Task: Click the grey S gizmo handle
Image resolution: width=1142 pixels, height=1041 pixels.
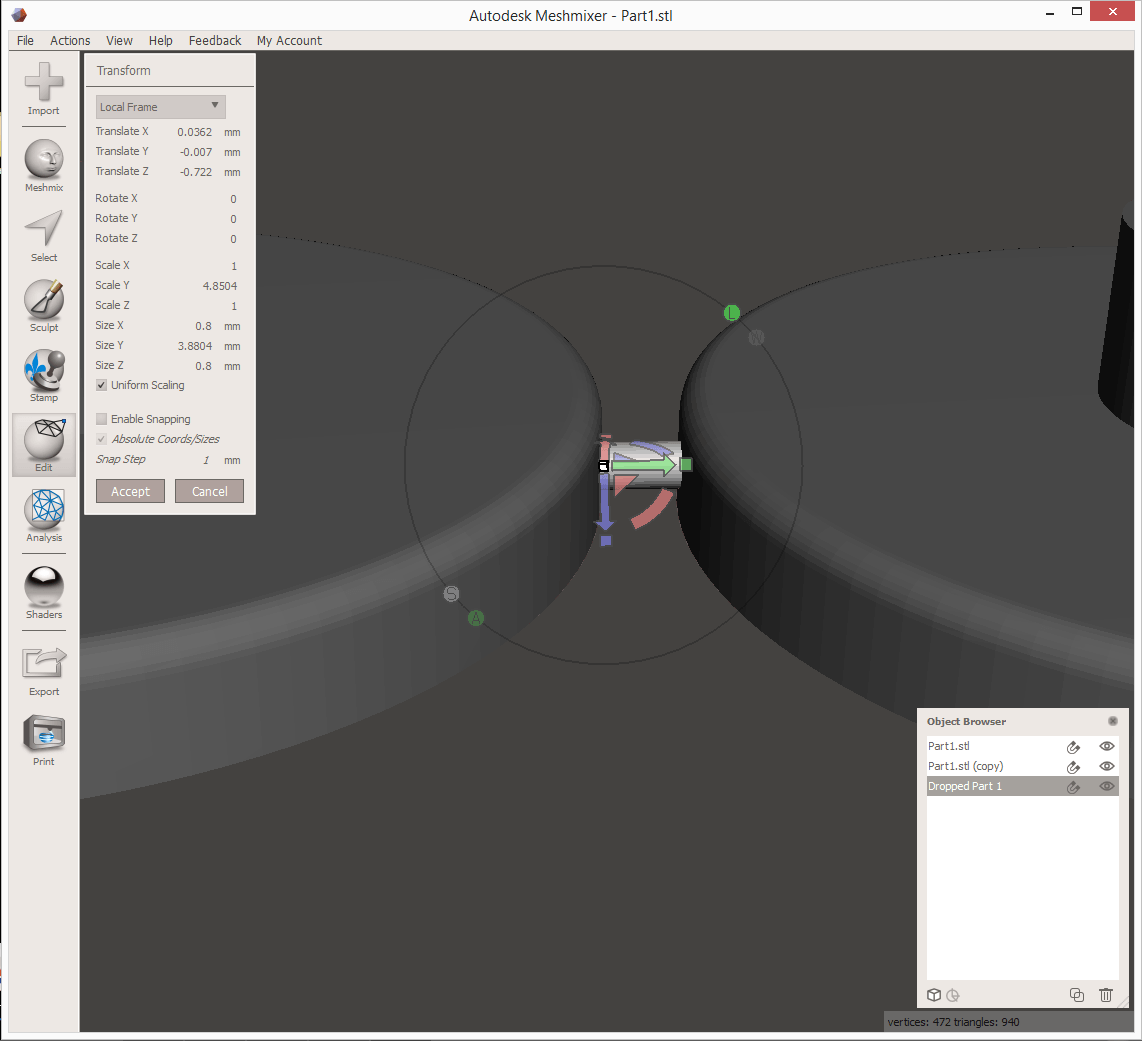Action: point(452,594)
